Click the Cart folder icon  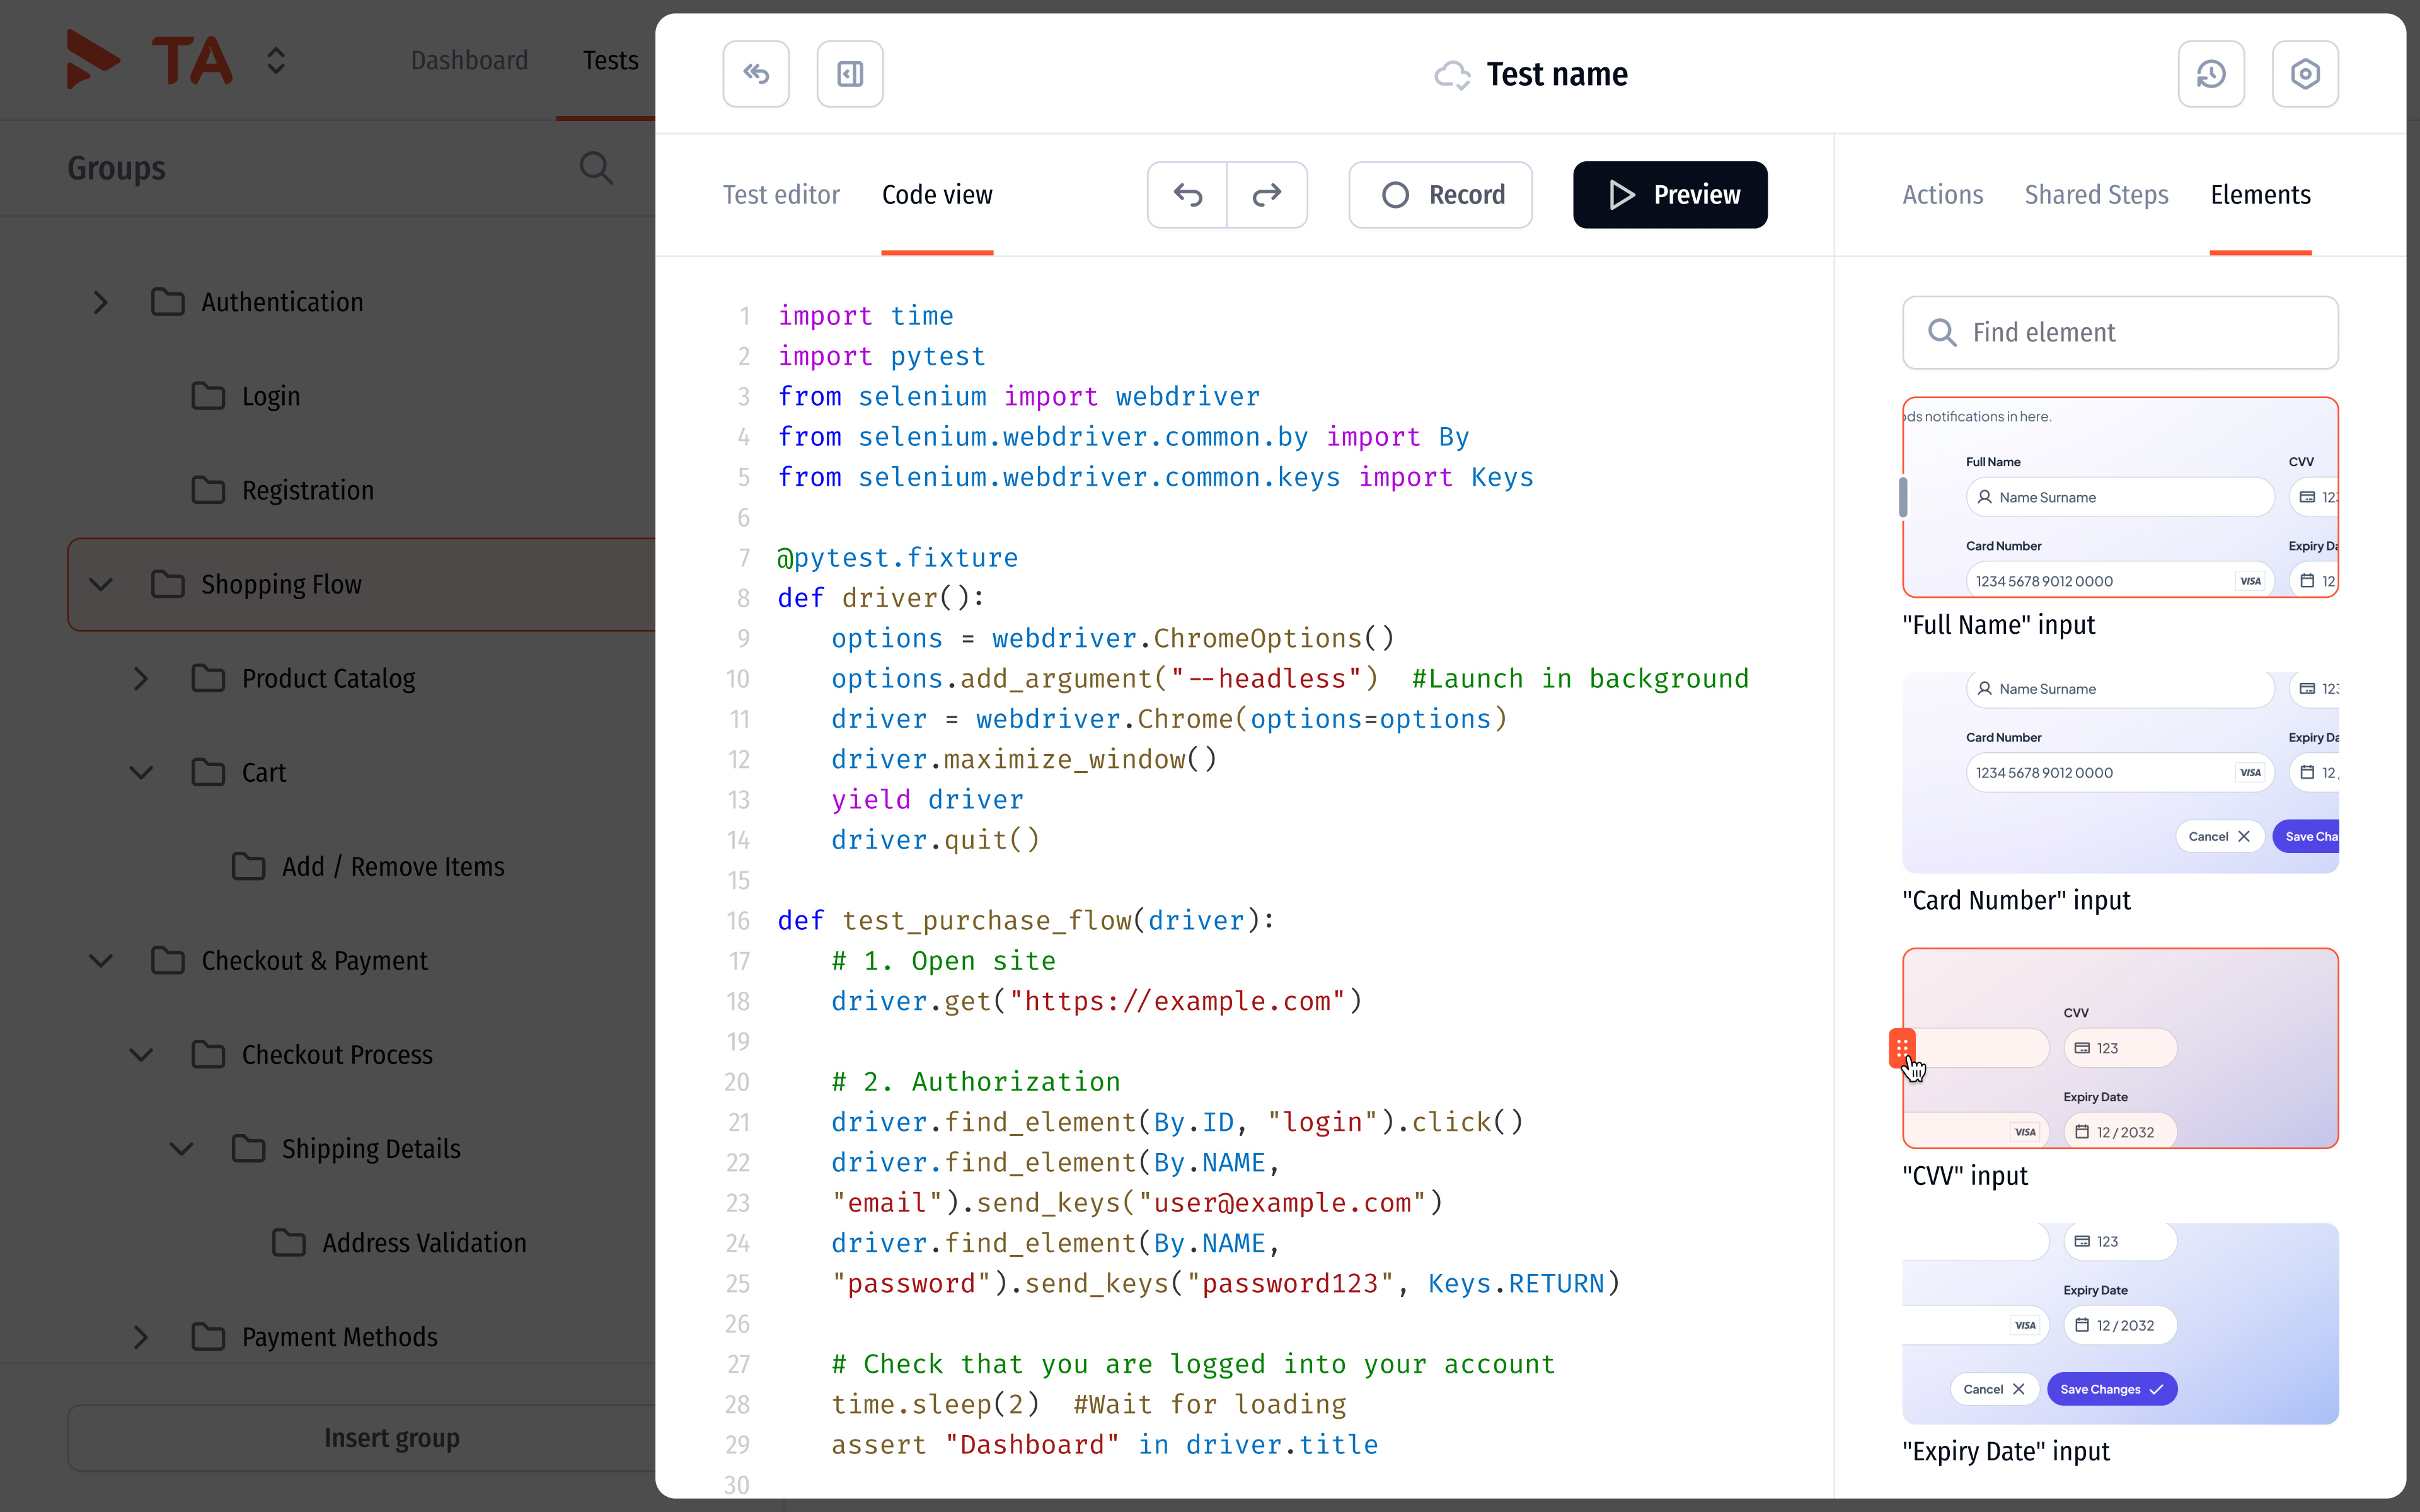coord(208,772)
